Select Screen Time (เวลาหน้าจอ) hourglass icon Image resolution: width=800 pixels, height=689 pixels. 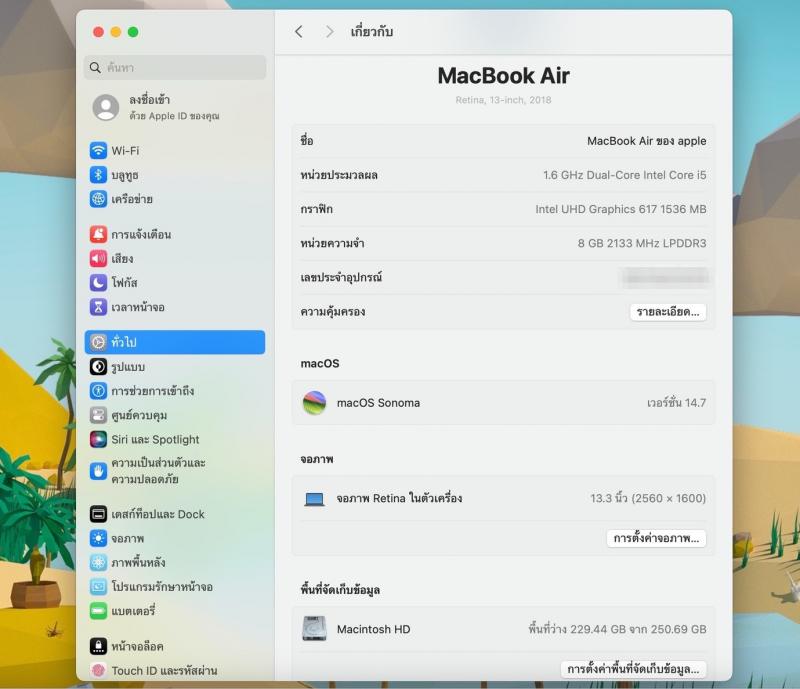[98, 307]
